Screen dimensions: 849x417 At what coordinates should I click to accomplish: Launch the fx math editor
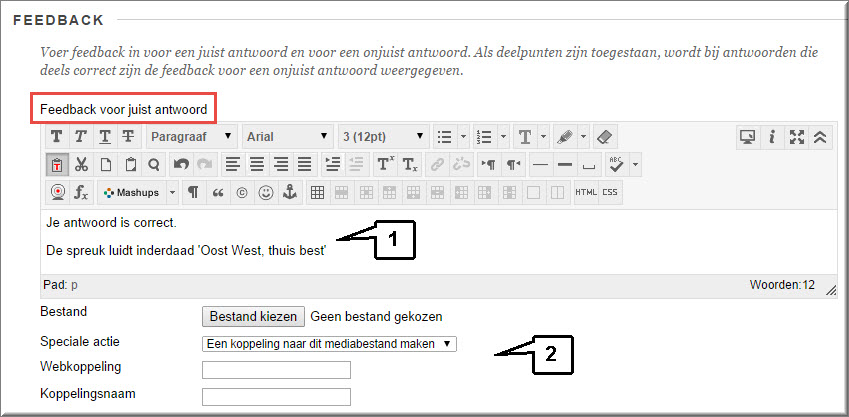click(x=82, y=193)
